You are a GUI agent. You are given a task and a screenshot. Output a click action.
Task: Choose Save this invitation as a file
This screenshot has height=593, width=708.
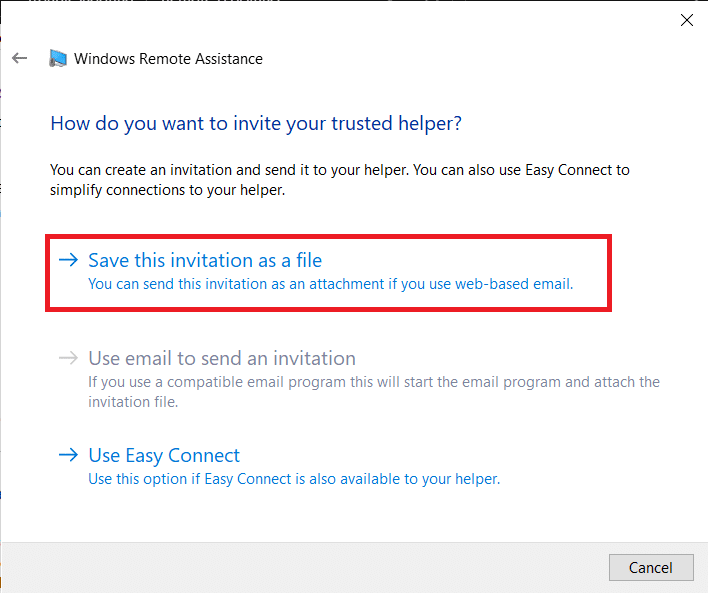(x=205, y=260)
